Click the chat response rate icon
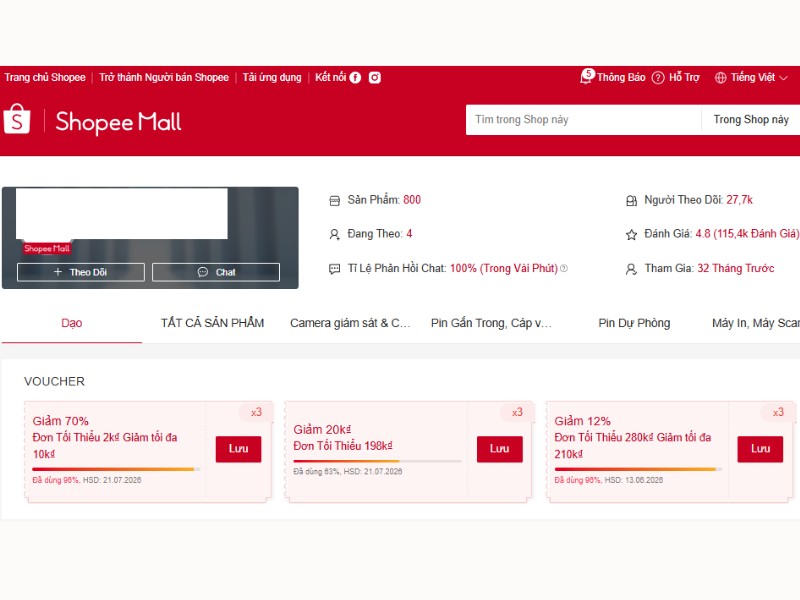The width and height of the screenshot is (800, 600). (335, 269)
